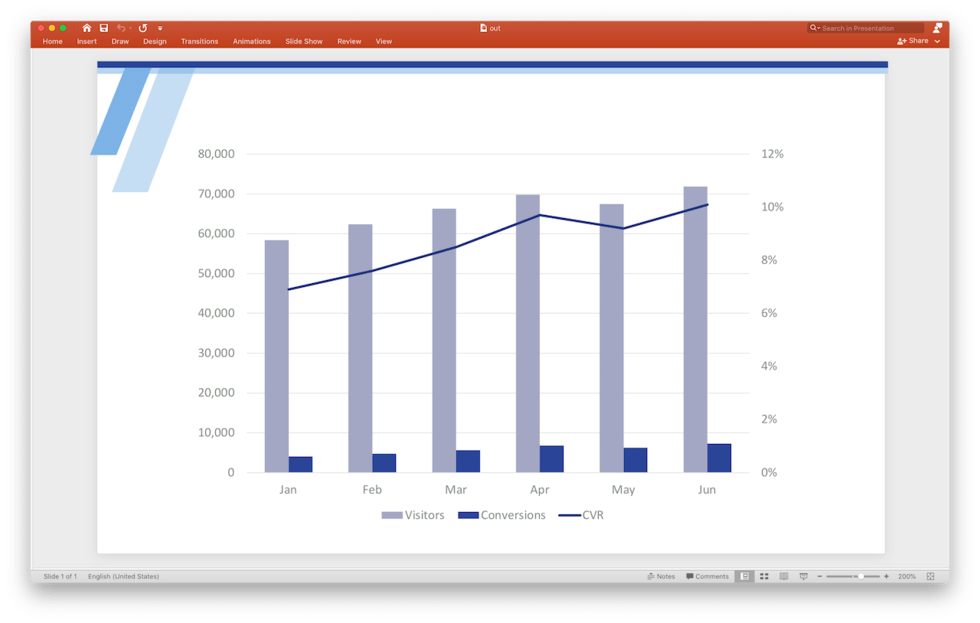Switch to the Design tab
Image resolution: width=980 pixels, height=623 pixels.
(x=154, y=41)
